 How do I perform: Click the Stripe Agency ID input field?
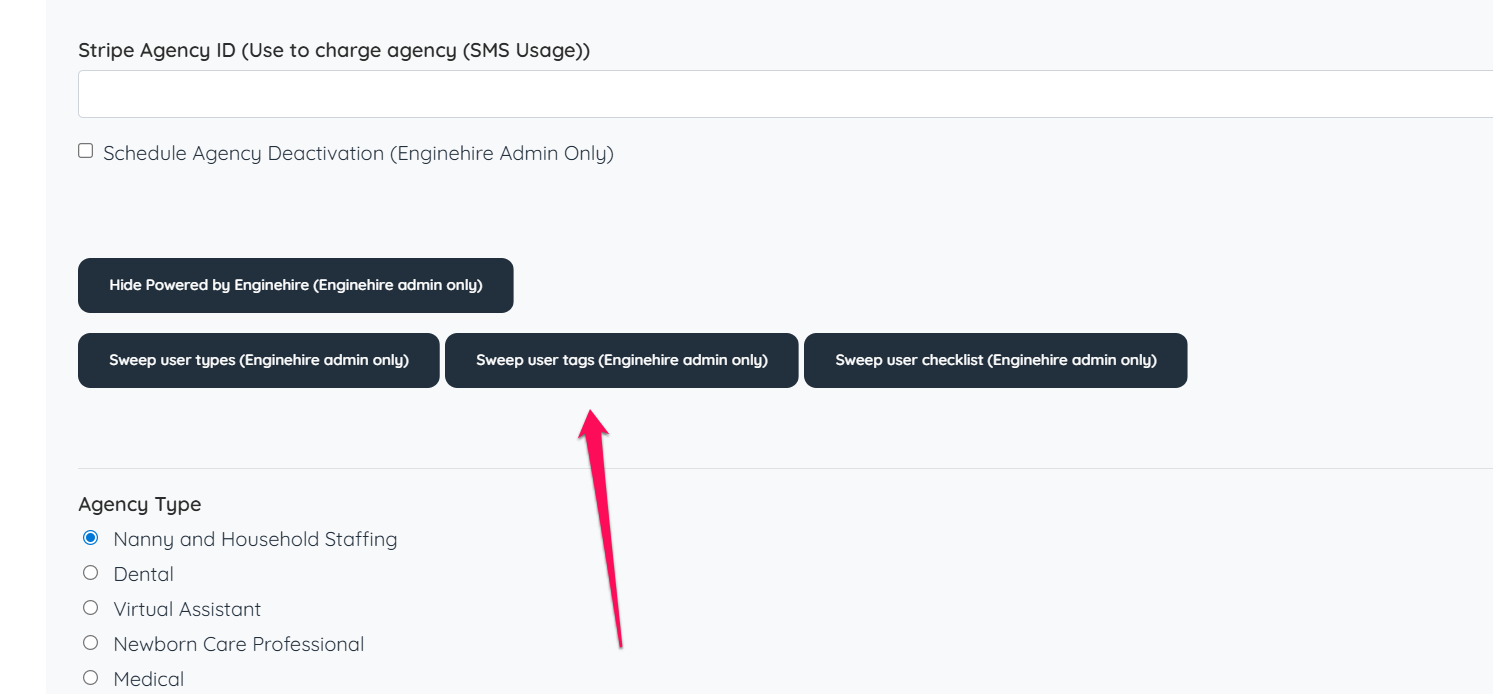[x=785, y=94]
